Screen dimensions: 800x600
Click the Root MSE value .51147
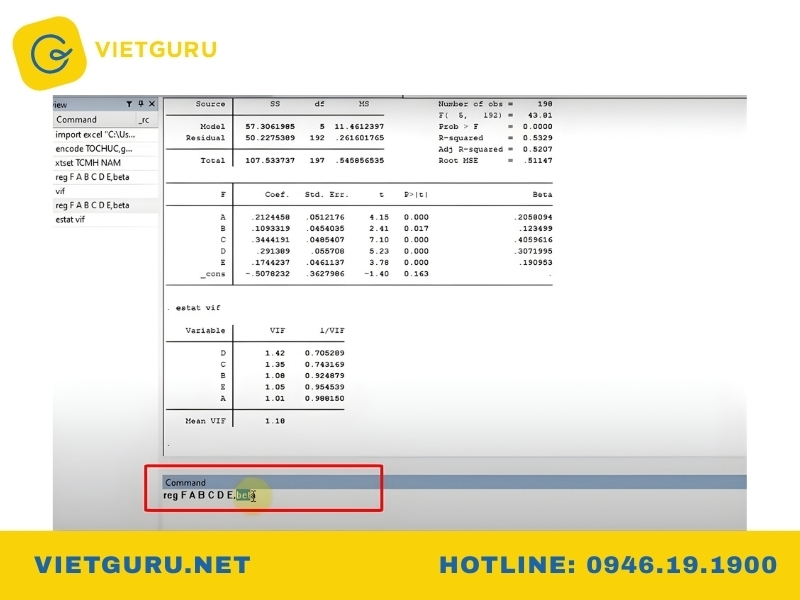pyautogui.click(x=537, y=160)
